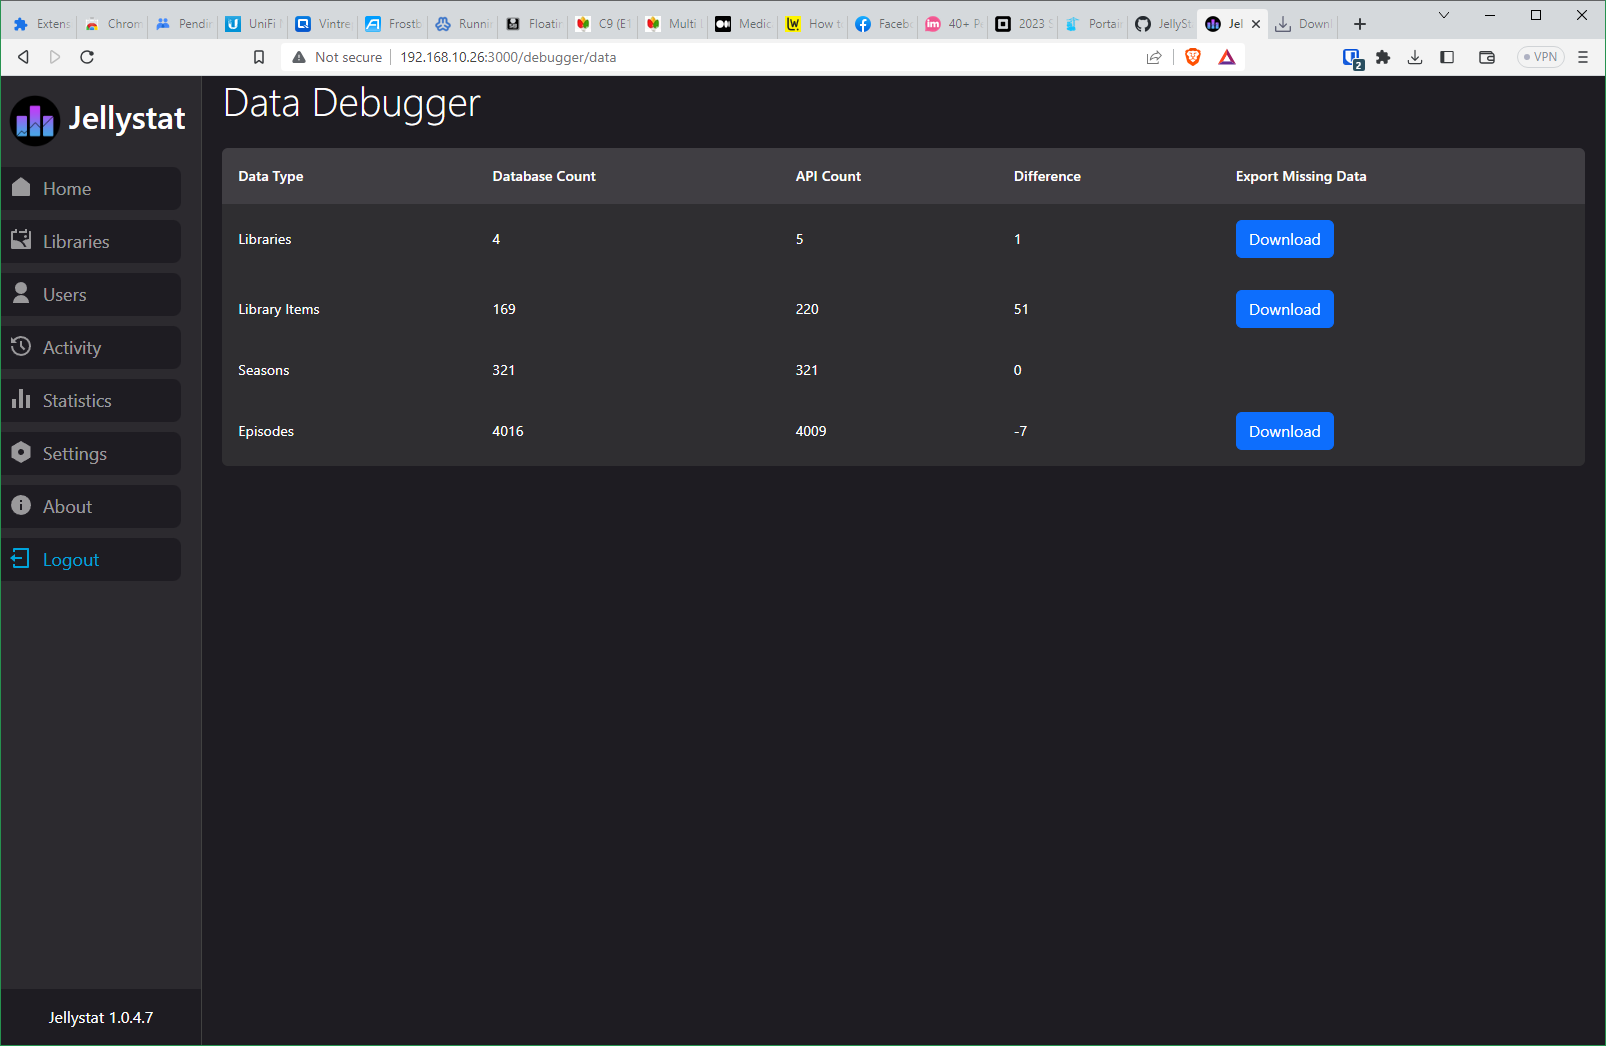Click the About info icon

(22, 506)
